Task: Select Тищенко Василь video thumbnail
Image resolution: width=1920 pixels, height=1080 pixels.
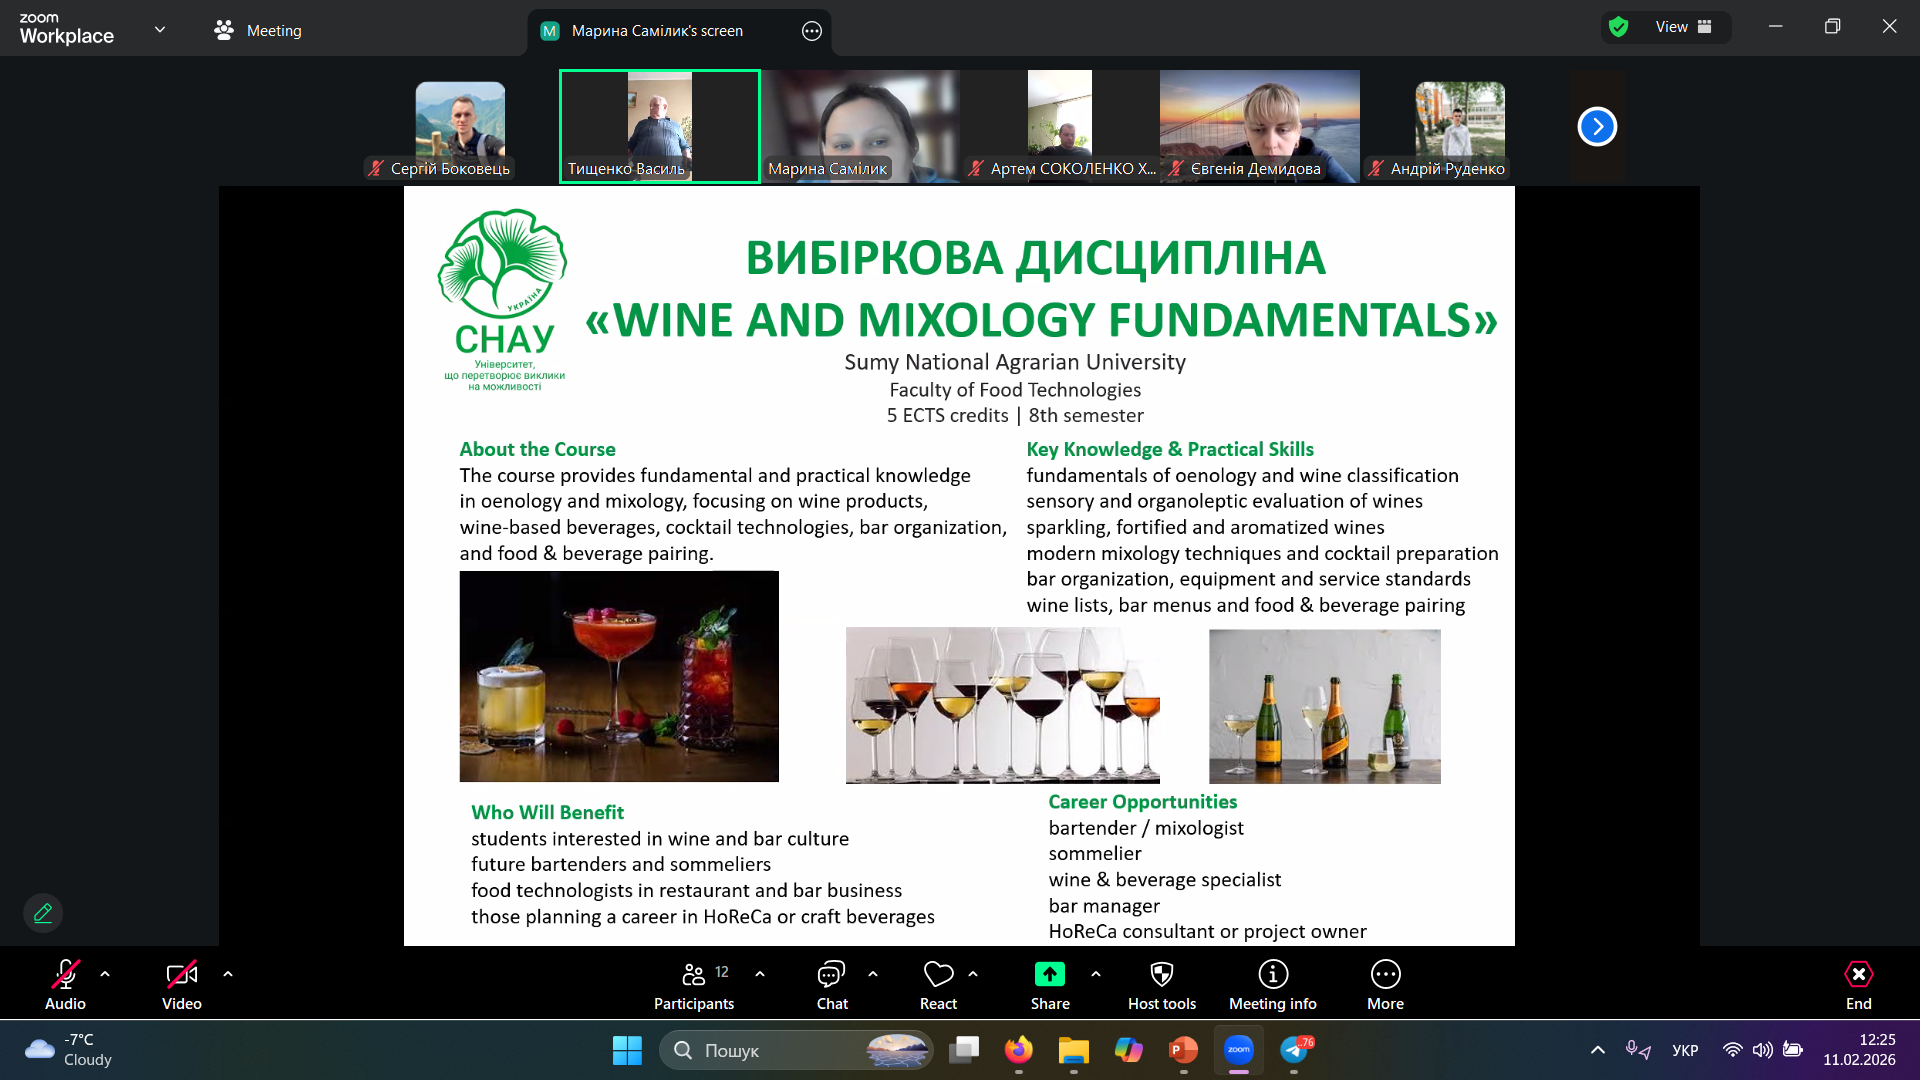Action: pyautogui.click(x=659, y=126)
